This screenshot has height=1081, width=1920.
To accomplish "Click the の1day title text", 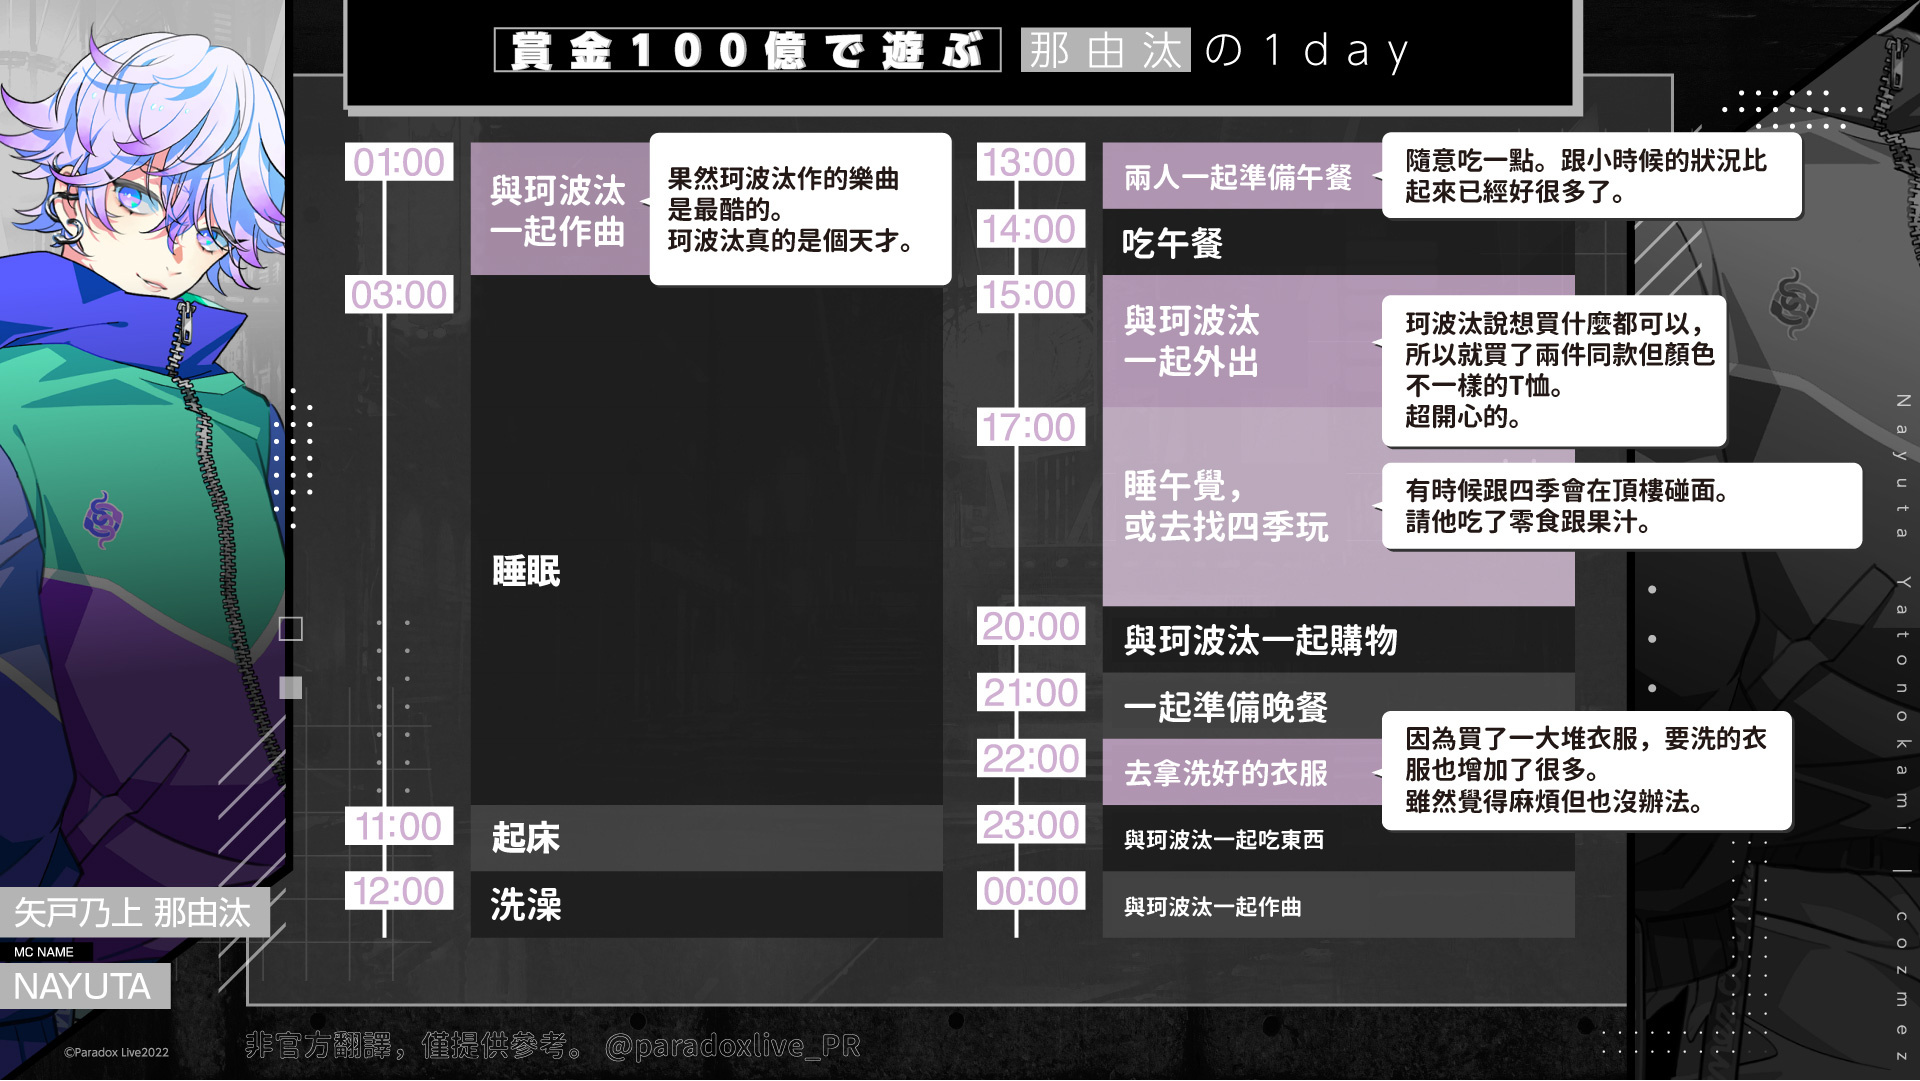I will coord(1307,50).
